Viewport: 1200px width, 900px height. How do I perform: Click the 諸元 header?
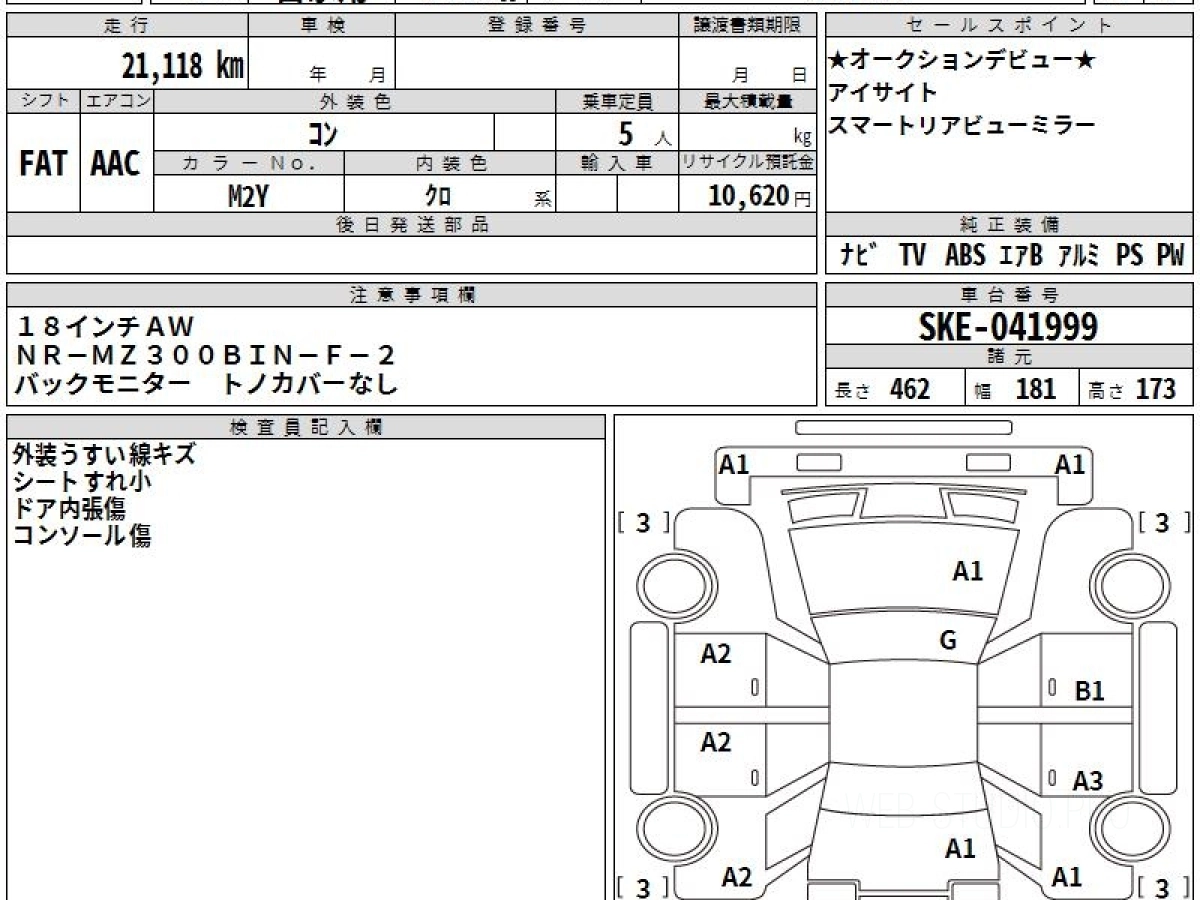(1009, 357)
